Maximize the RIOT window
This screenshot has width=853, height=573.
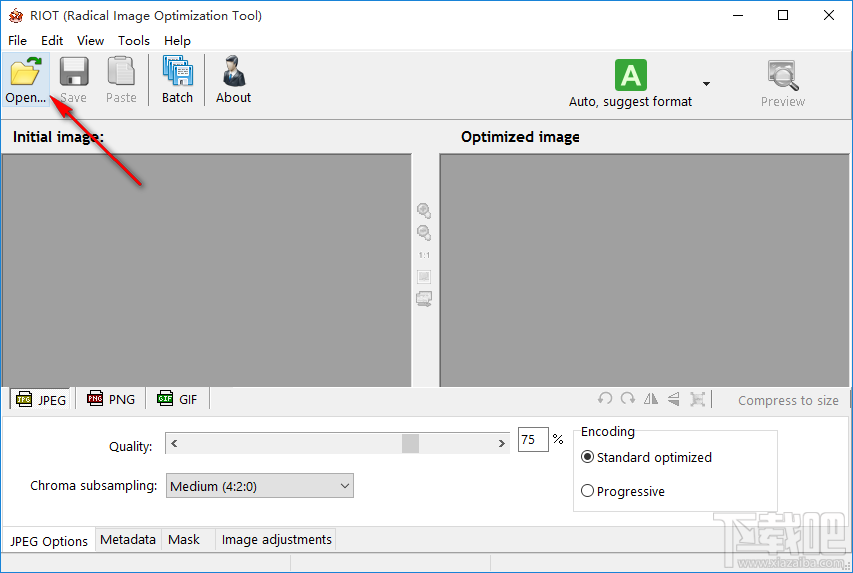click(783, 16)
